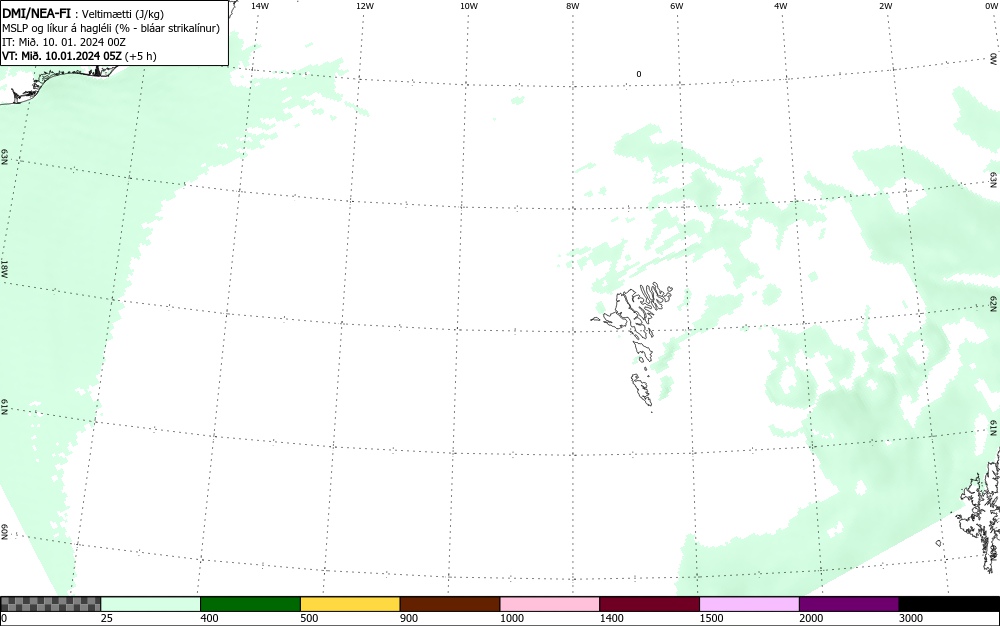Click the 10W longitude label

click(x=469, y=6)
